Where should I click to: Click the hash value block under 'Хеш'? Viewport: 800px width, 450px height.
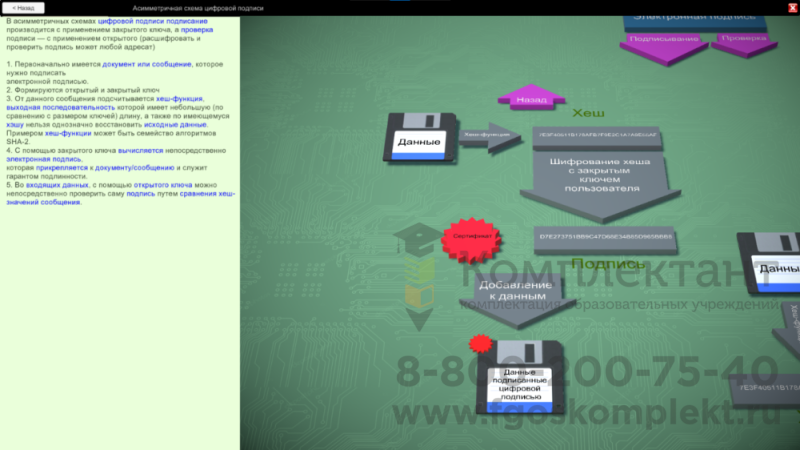pos(585,133)
